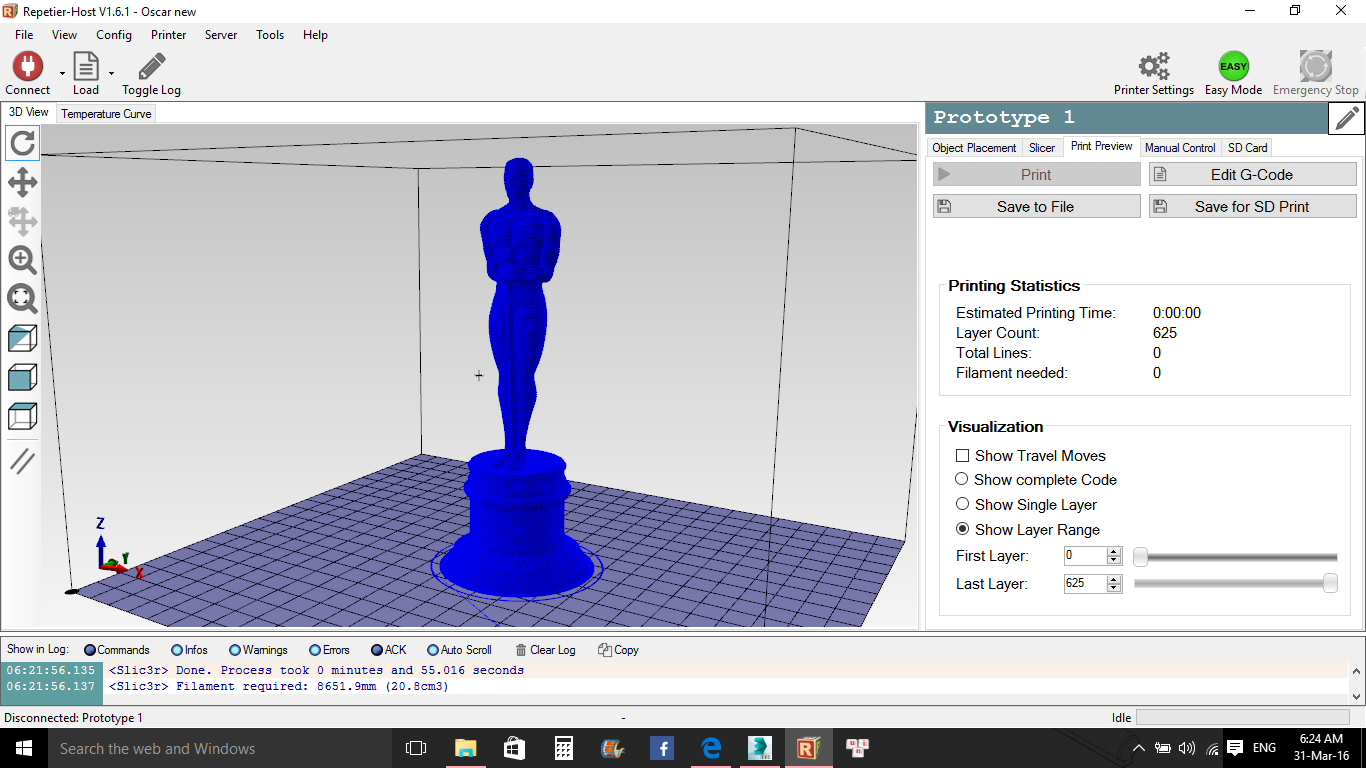Open Windows Store from taskbar
The height and width of the screenshot is (768, 1366).
pos(514,748)
